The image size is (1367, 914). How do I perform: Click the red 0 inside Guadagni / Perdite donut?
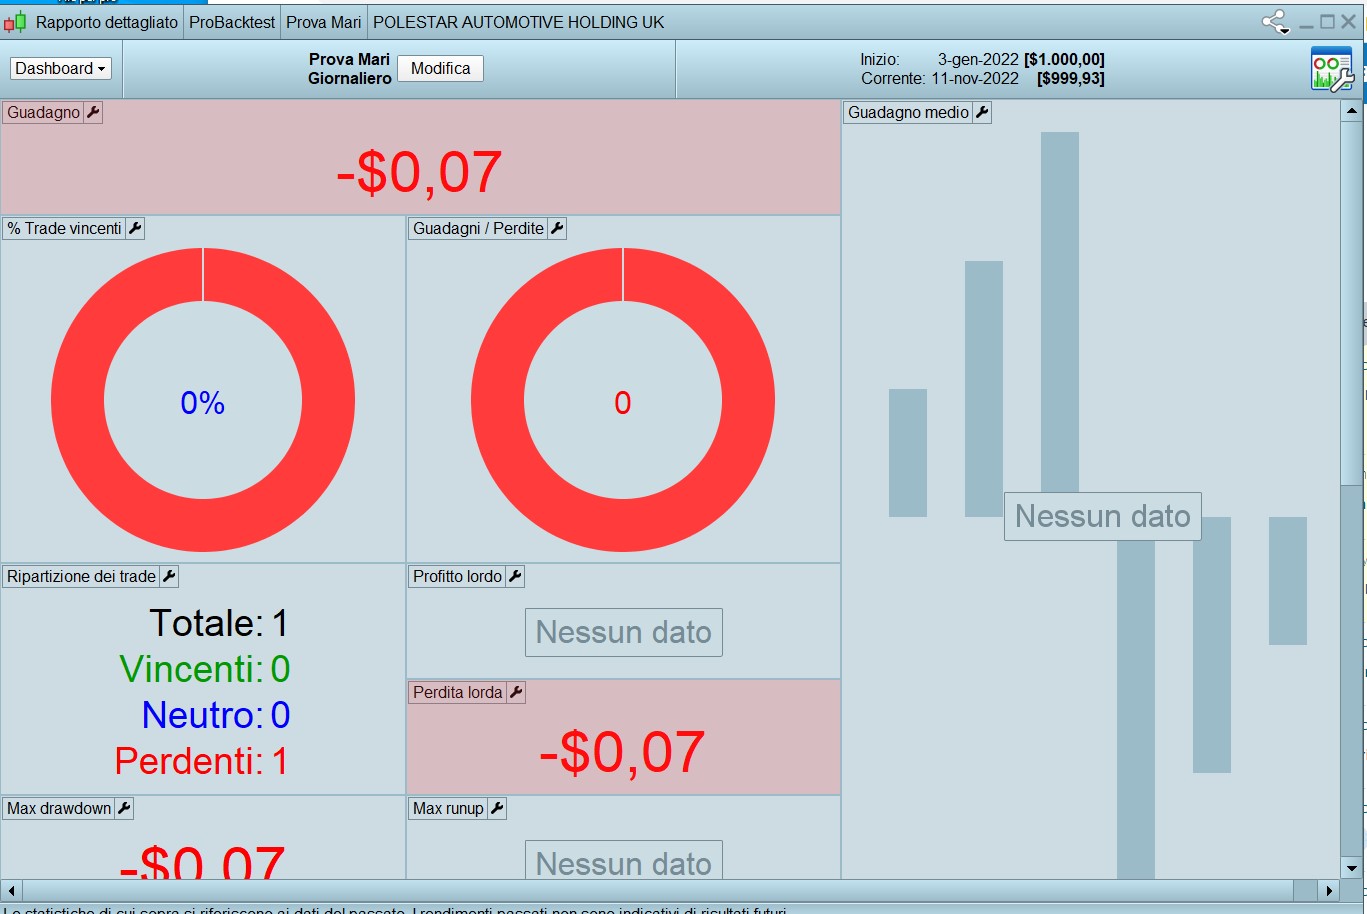(x=623, y=403)
